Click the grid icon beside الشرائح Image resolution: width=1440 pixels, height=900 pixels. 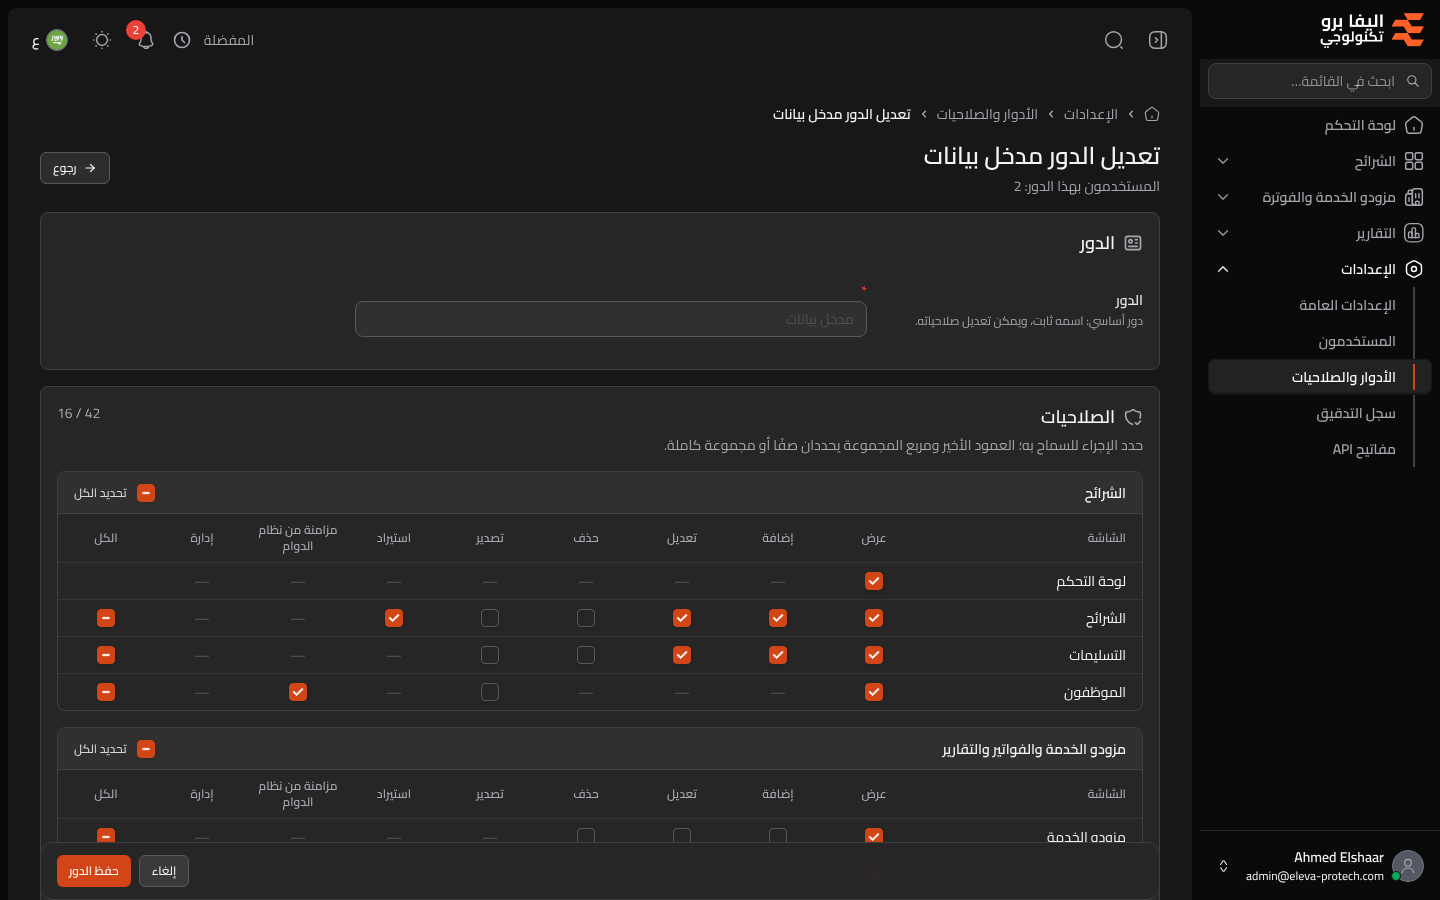tap(1414, 161)
